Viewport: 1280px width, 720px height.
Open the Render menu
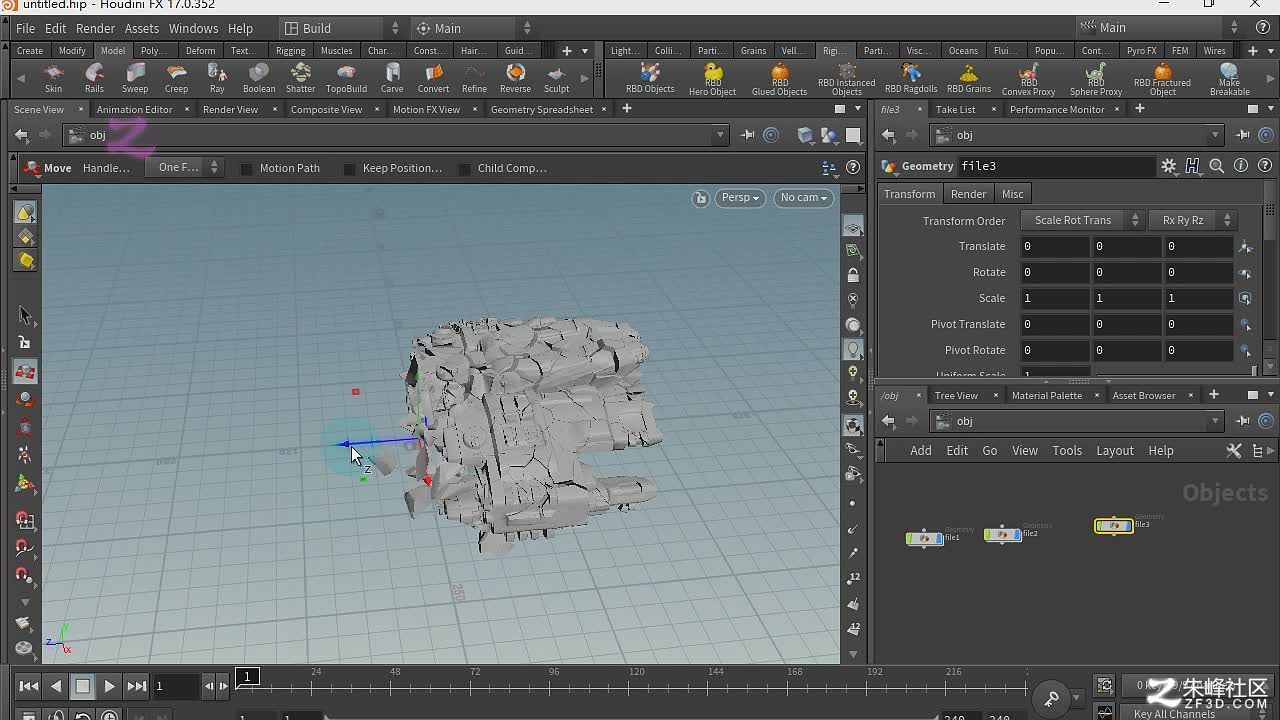point(95,28)
